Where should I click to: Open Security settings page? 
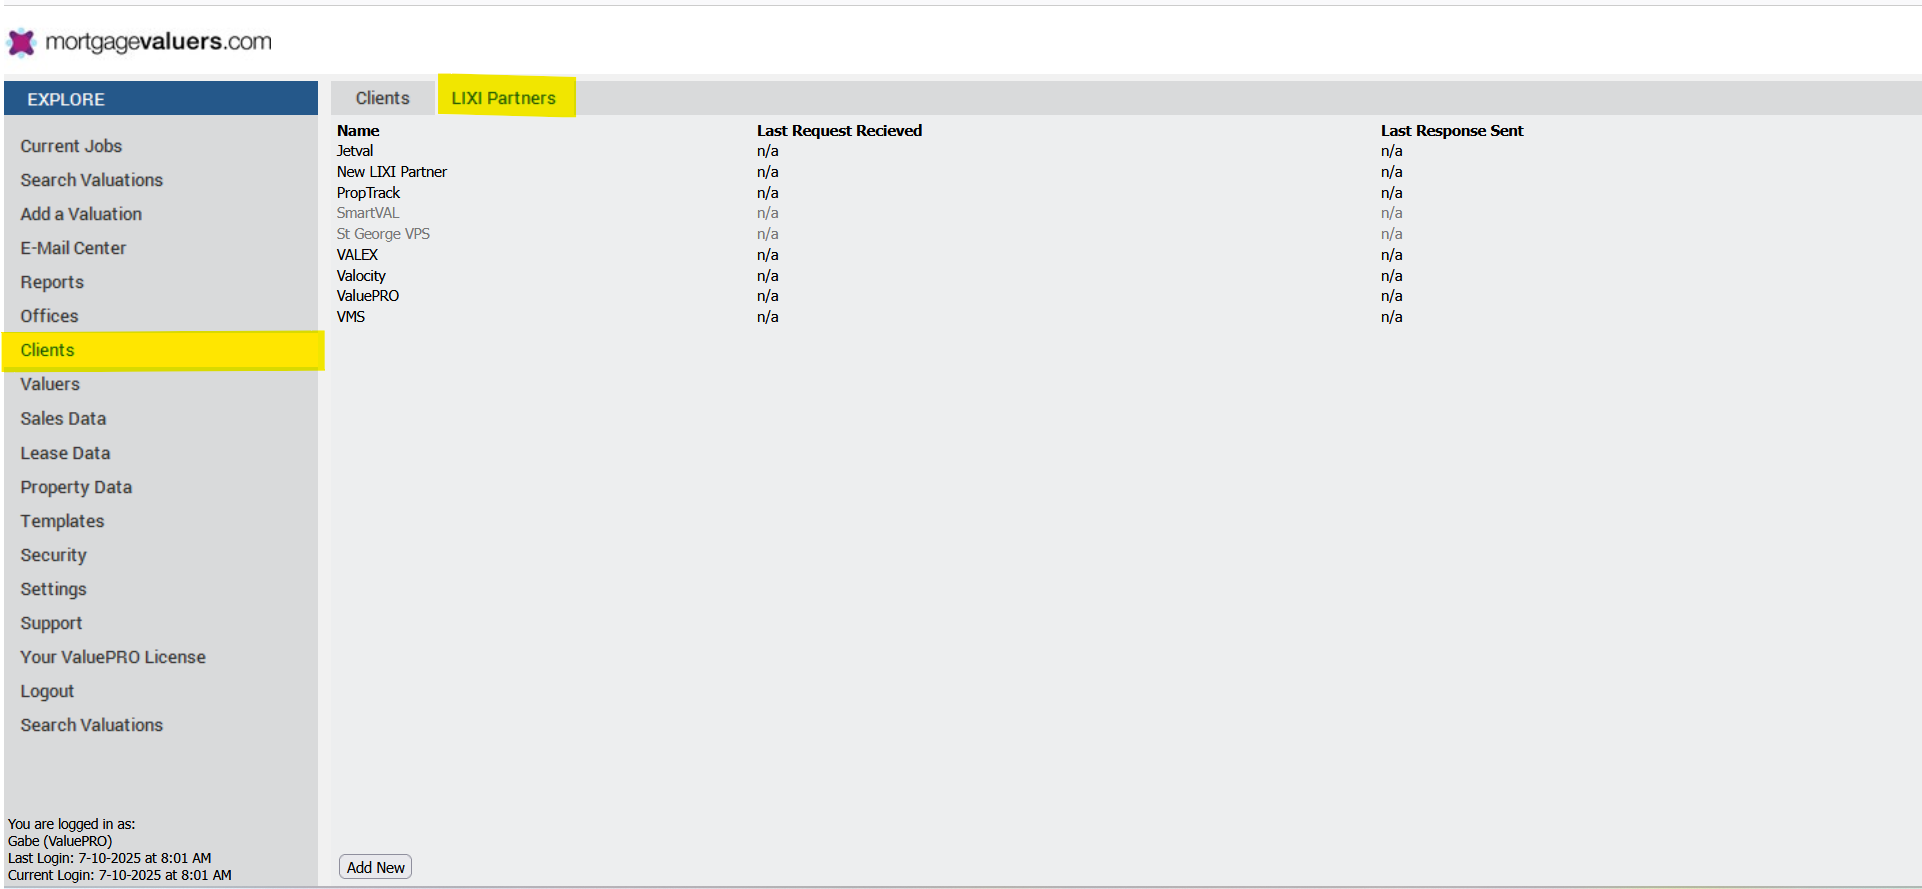click(53, 555)
